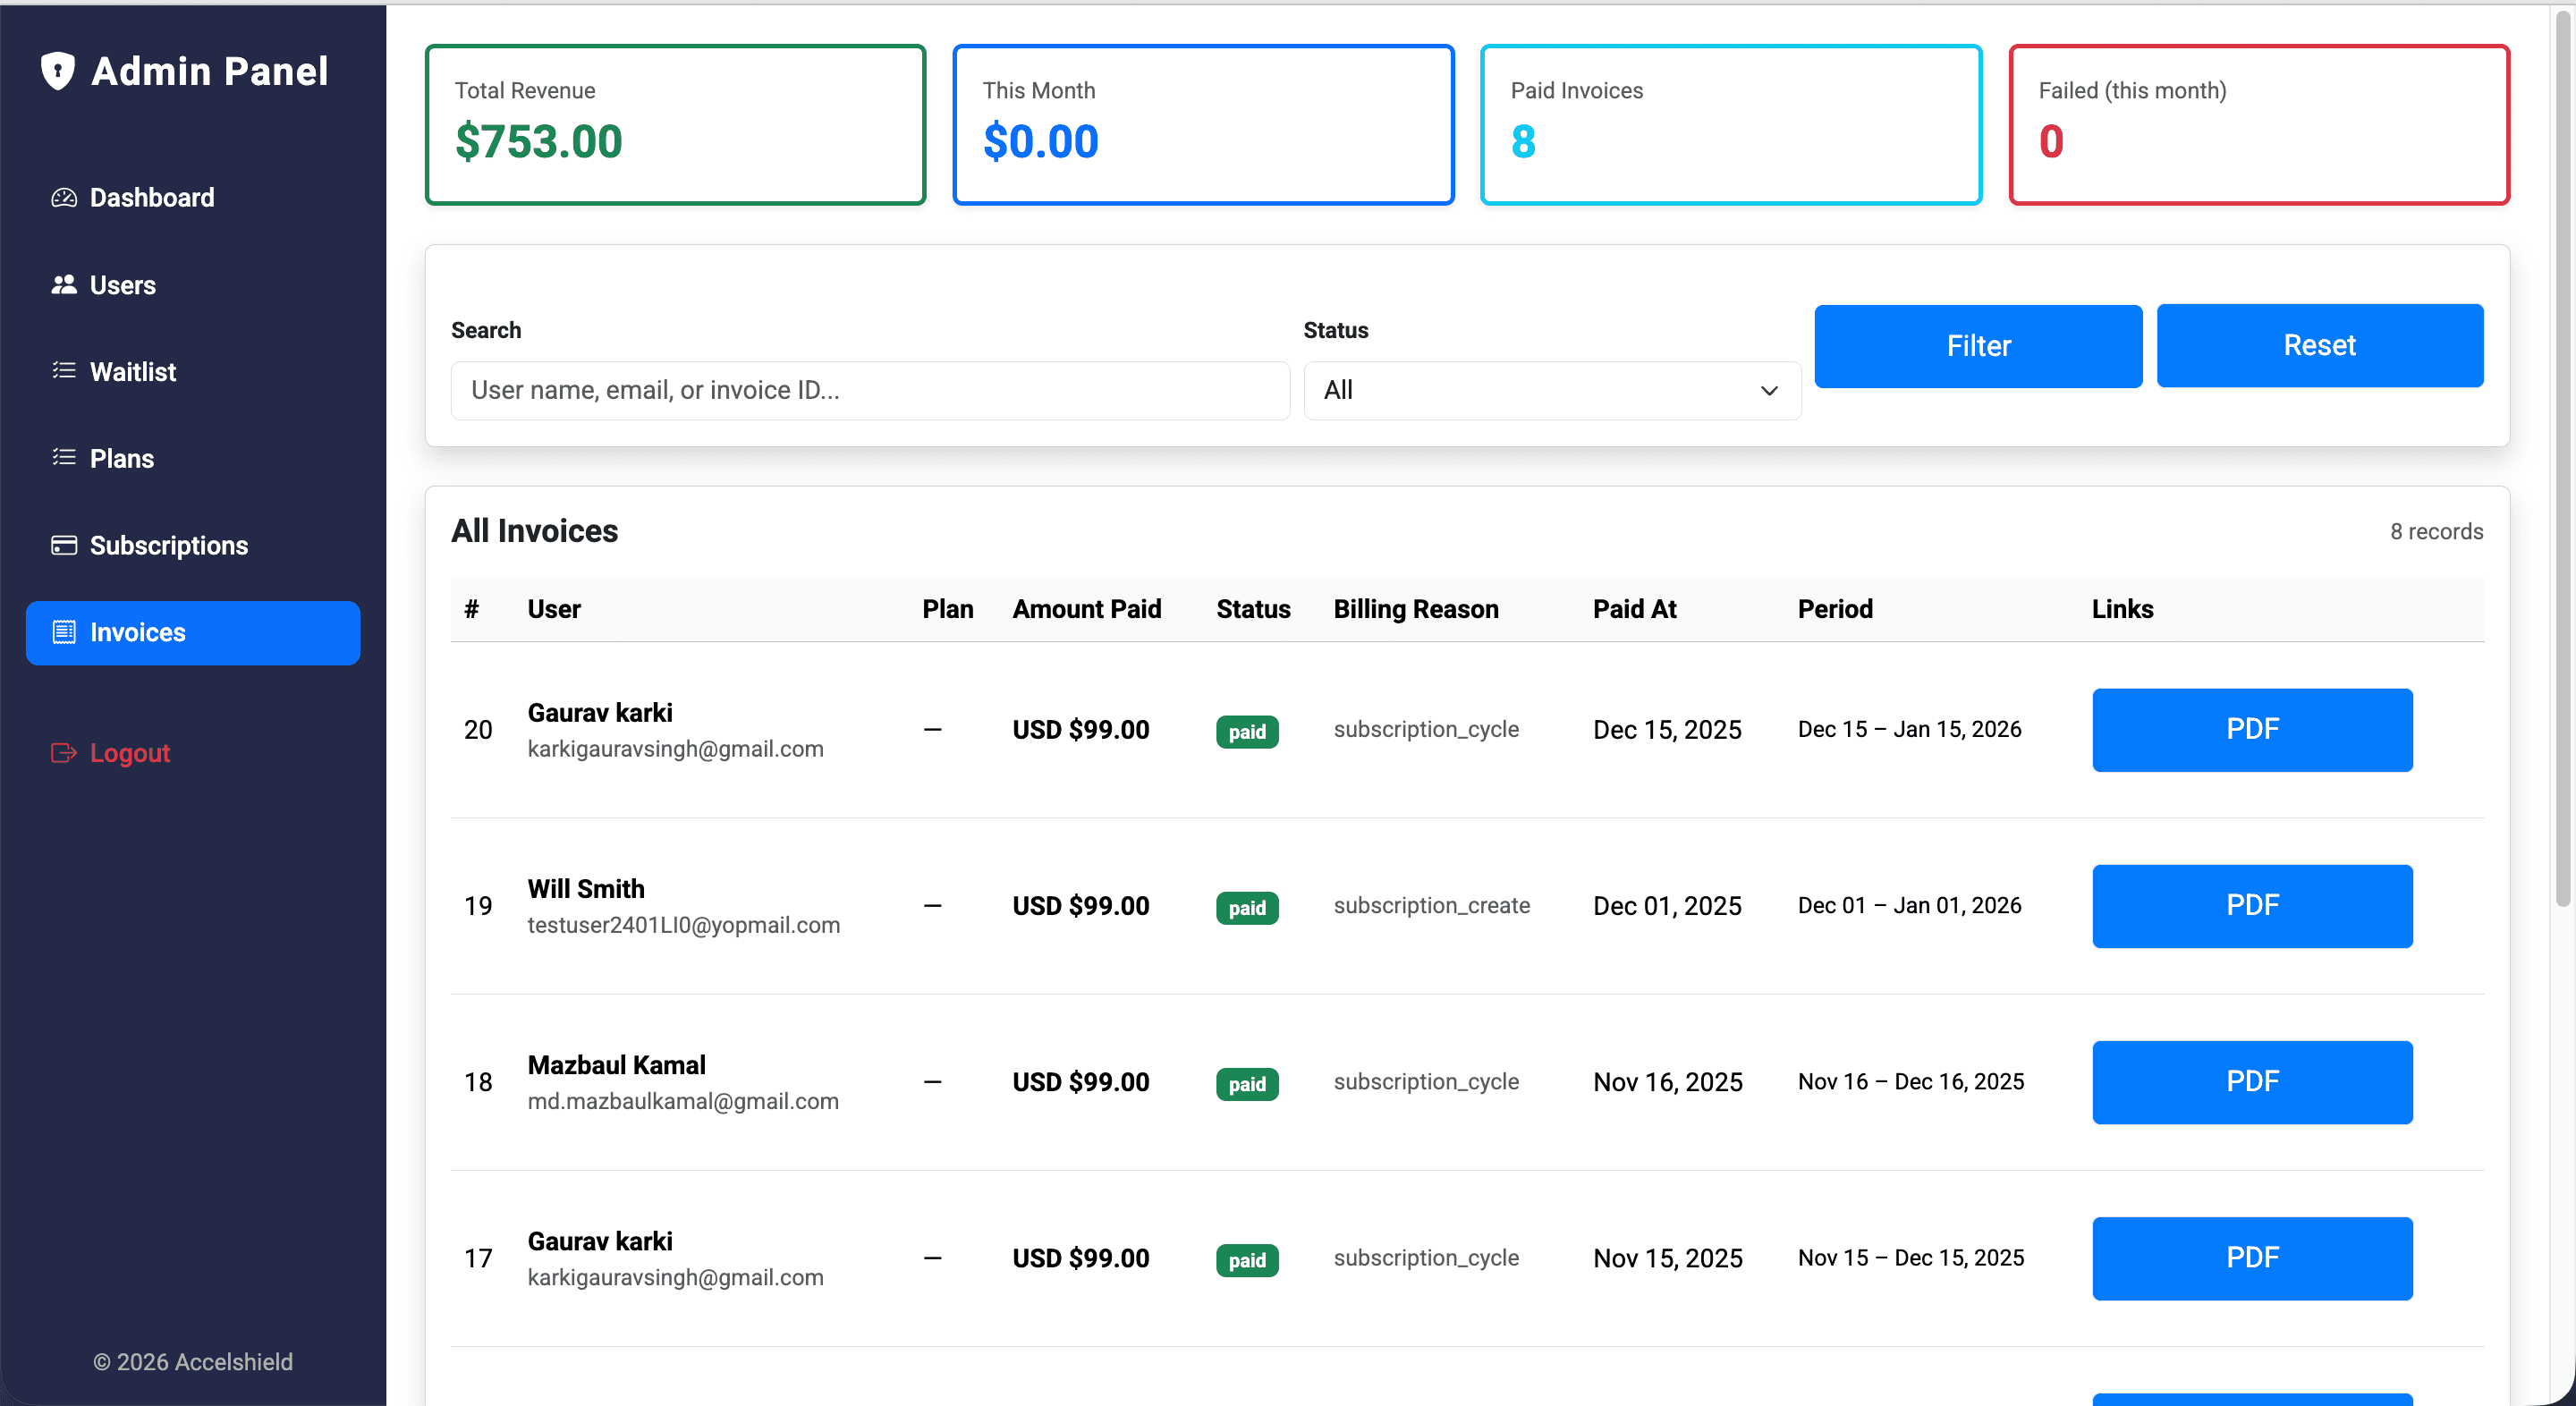Screen dimensions: 2576x1406
Task: Click the page vertical scrollbar
Action: coord(2564,460)
